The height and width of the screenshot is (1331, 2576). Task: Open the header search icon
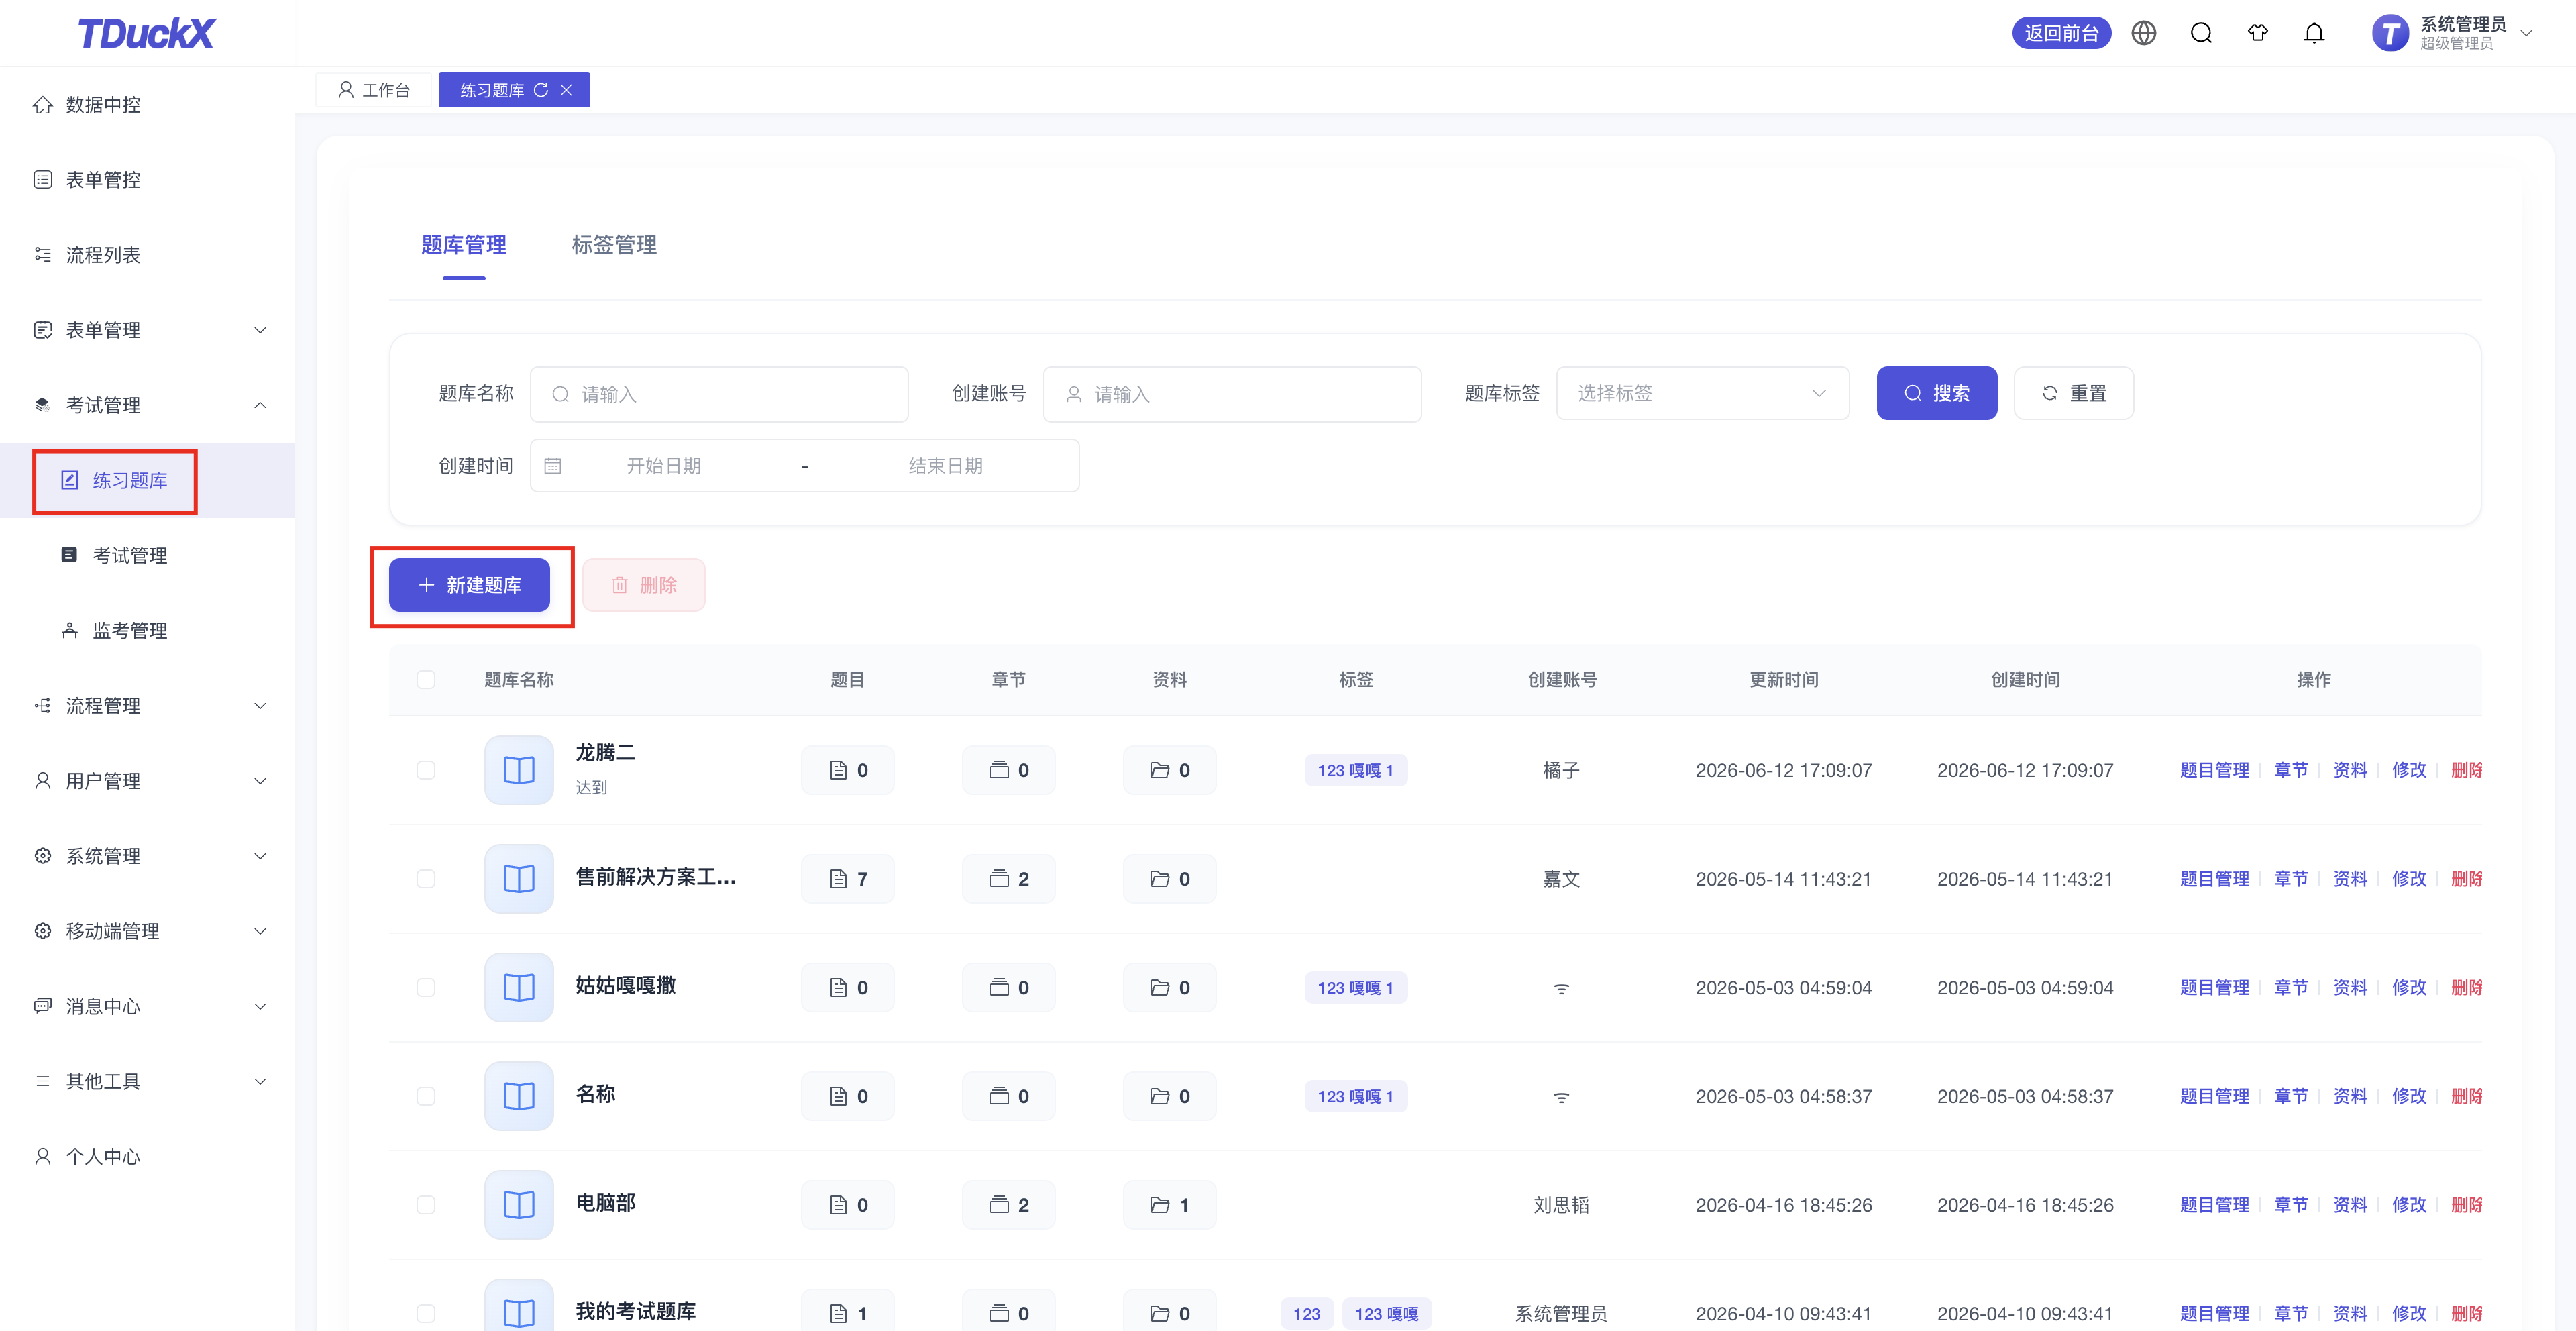(x=2200, y=33)
